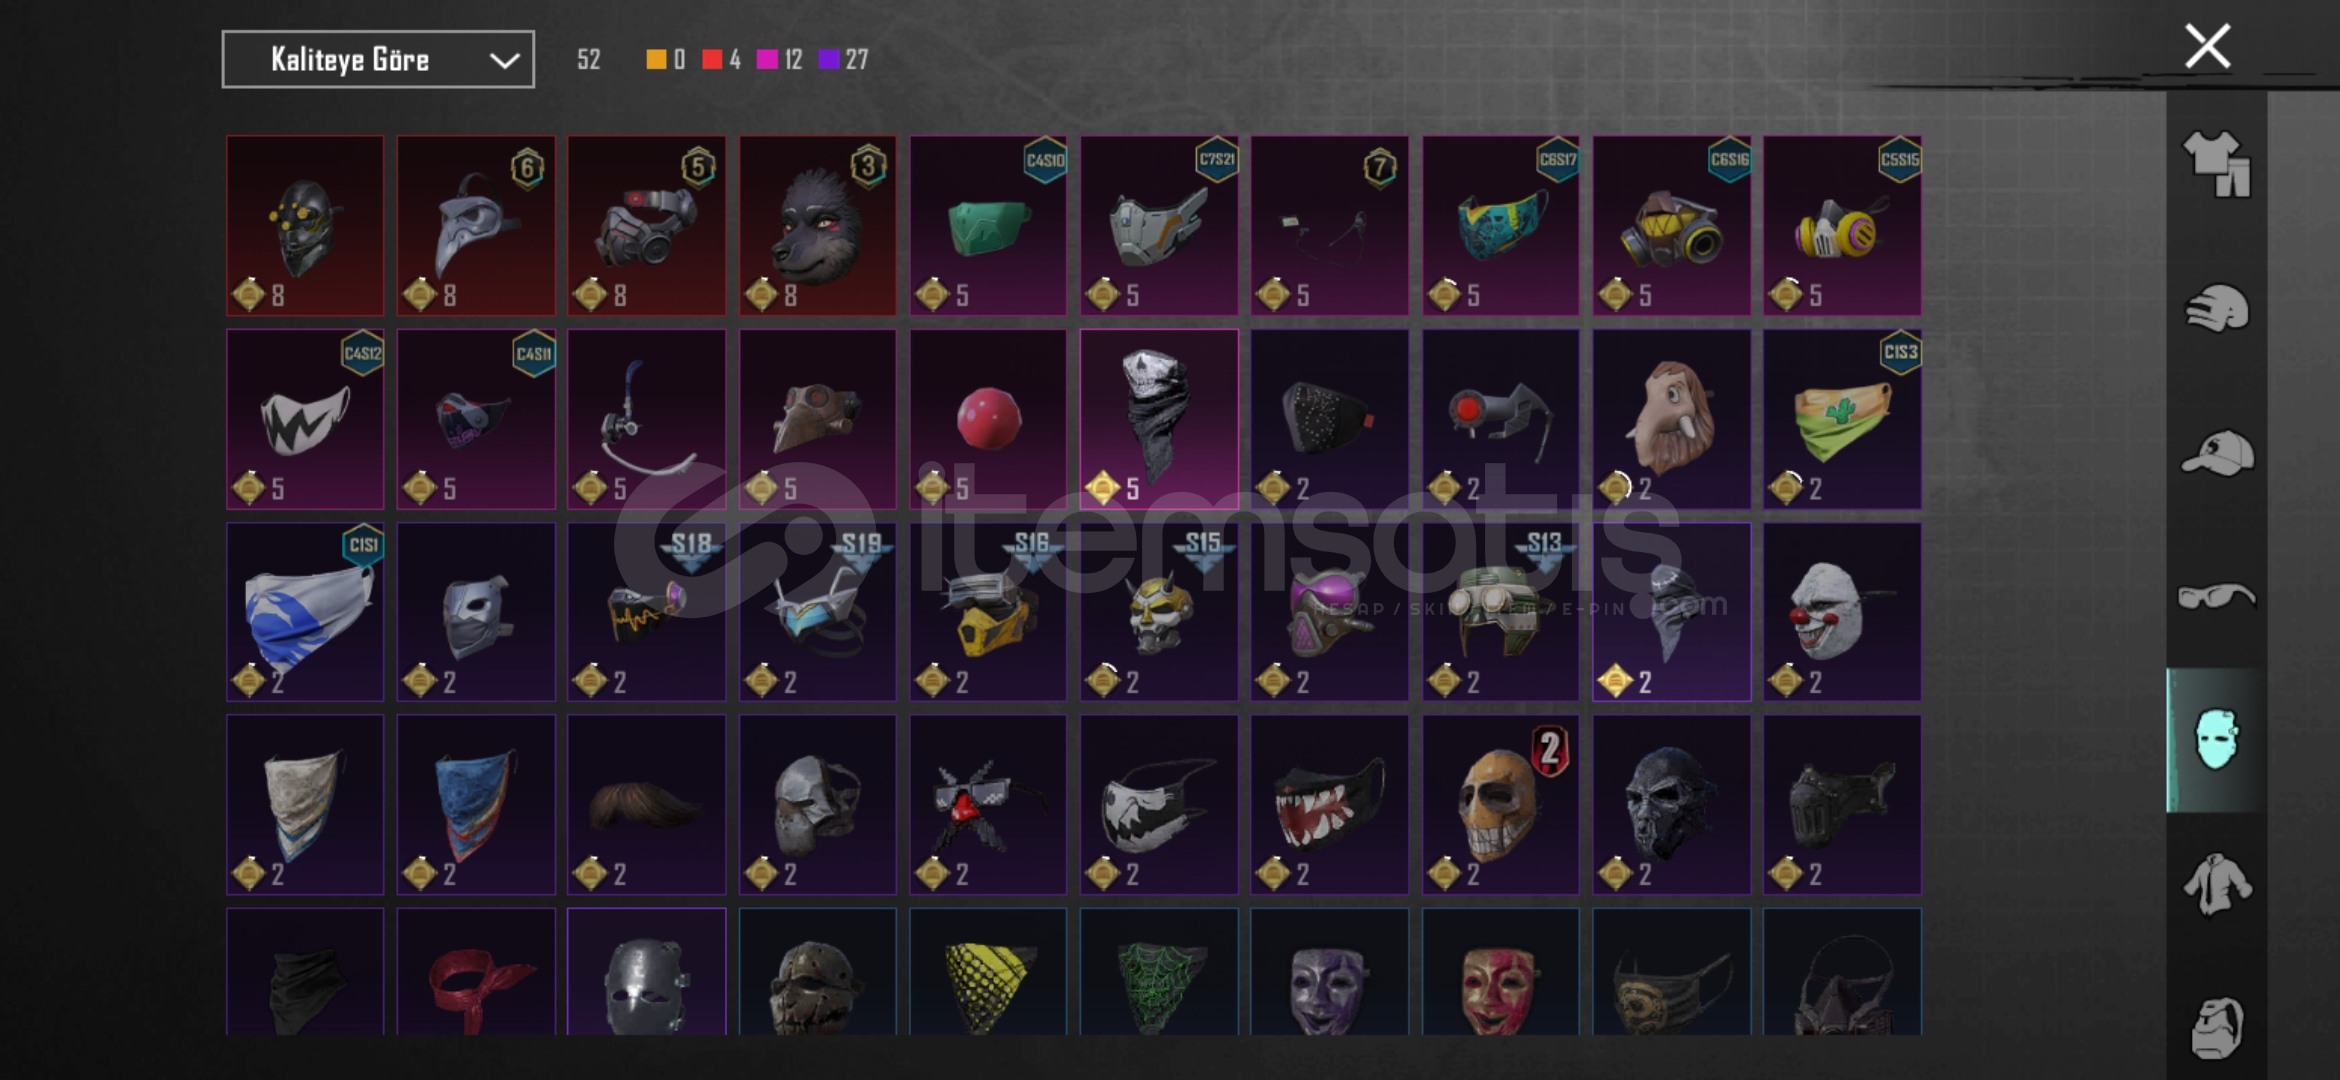The height and width of the screenshot is (1080, 2340).
Task: Filter by the red rarity swatch
Action: (x=712, y=60)
